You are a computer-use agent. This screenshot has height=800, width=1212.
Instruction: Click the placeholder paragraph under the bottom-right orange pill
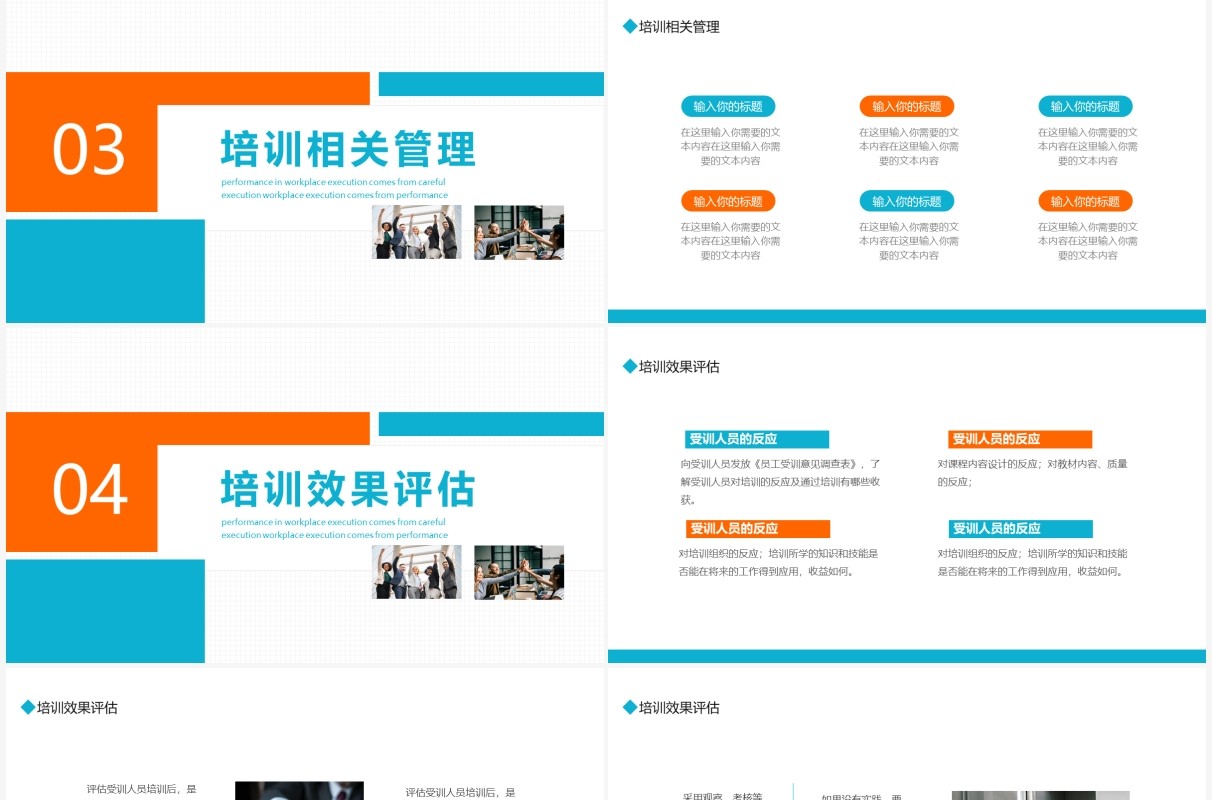1088,241
